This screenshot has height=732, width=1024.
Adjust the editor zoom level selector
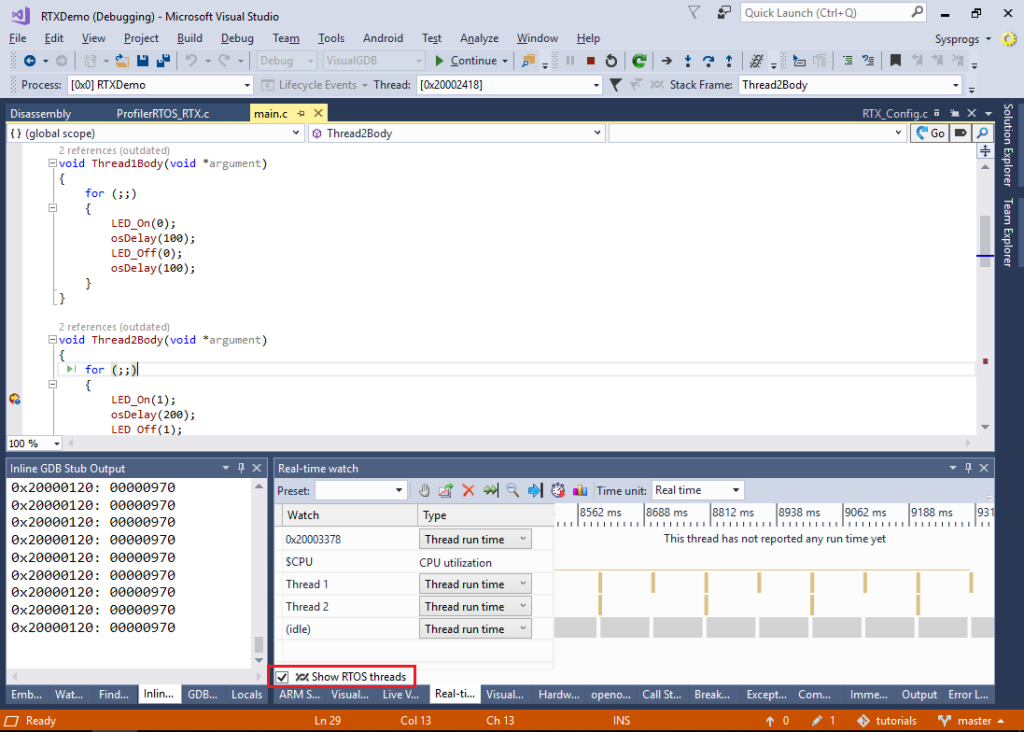[x=32, y=443]
